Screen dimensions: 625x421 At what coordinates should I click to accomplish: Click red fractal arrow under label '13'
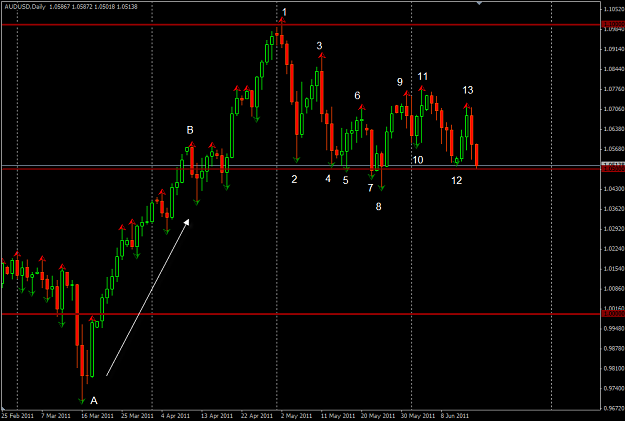pyautogui.click(x=467, y=105)
